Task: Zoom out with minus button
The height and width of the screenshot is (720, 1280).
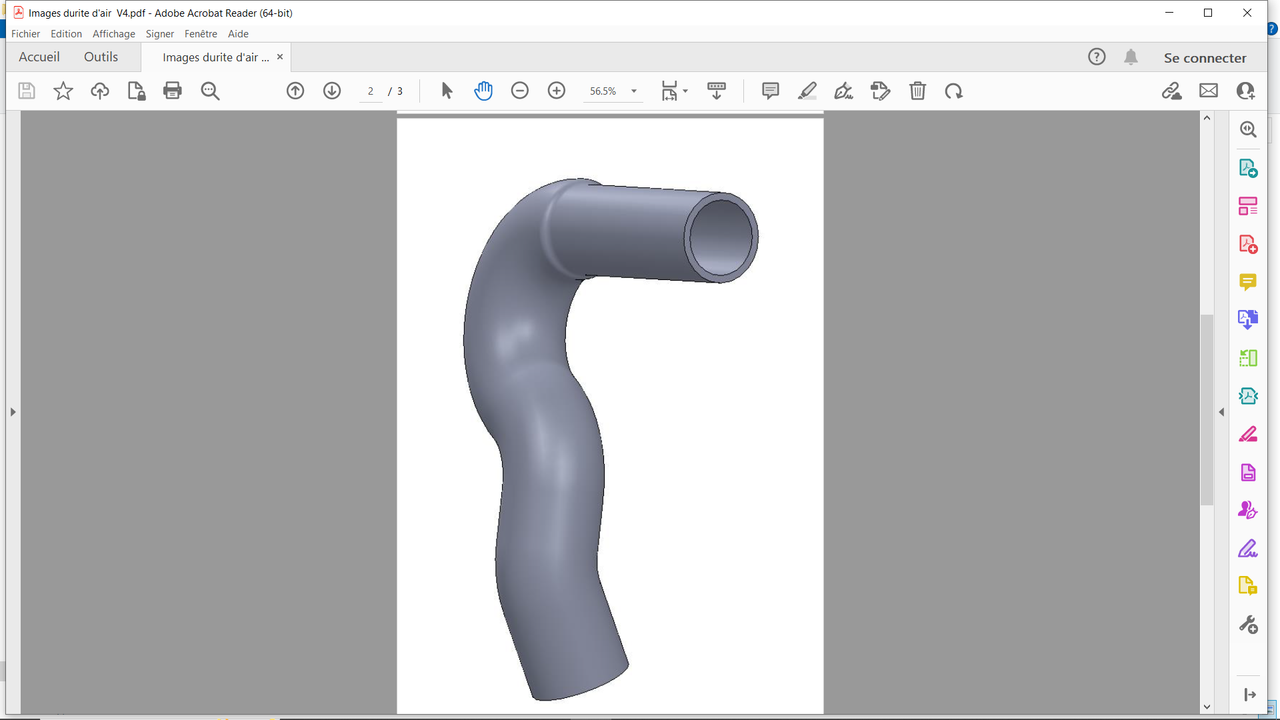Action: tap(520, 91)
